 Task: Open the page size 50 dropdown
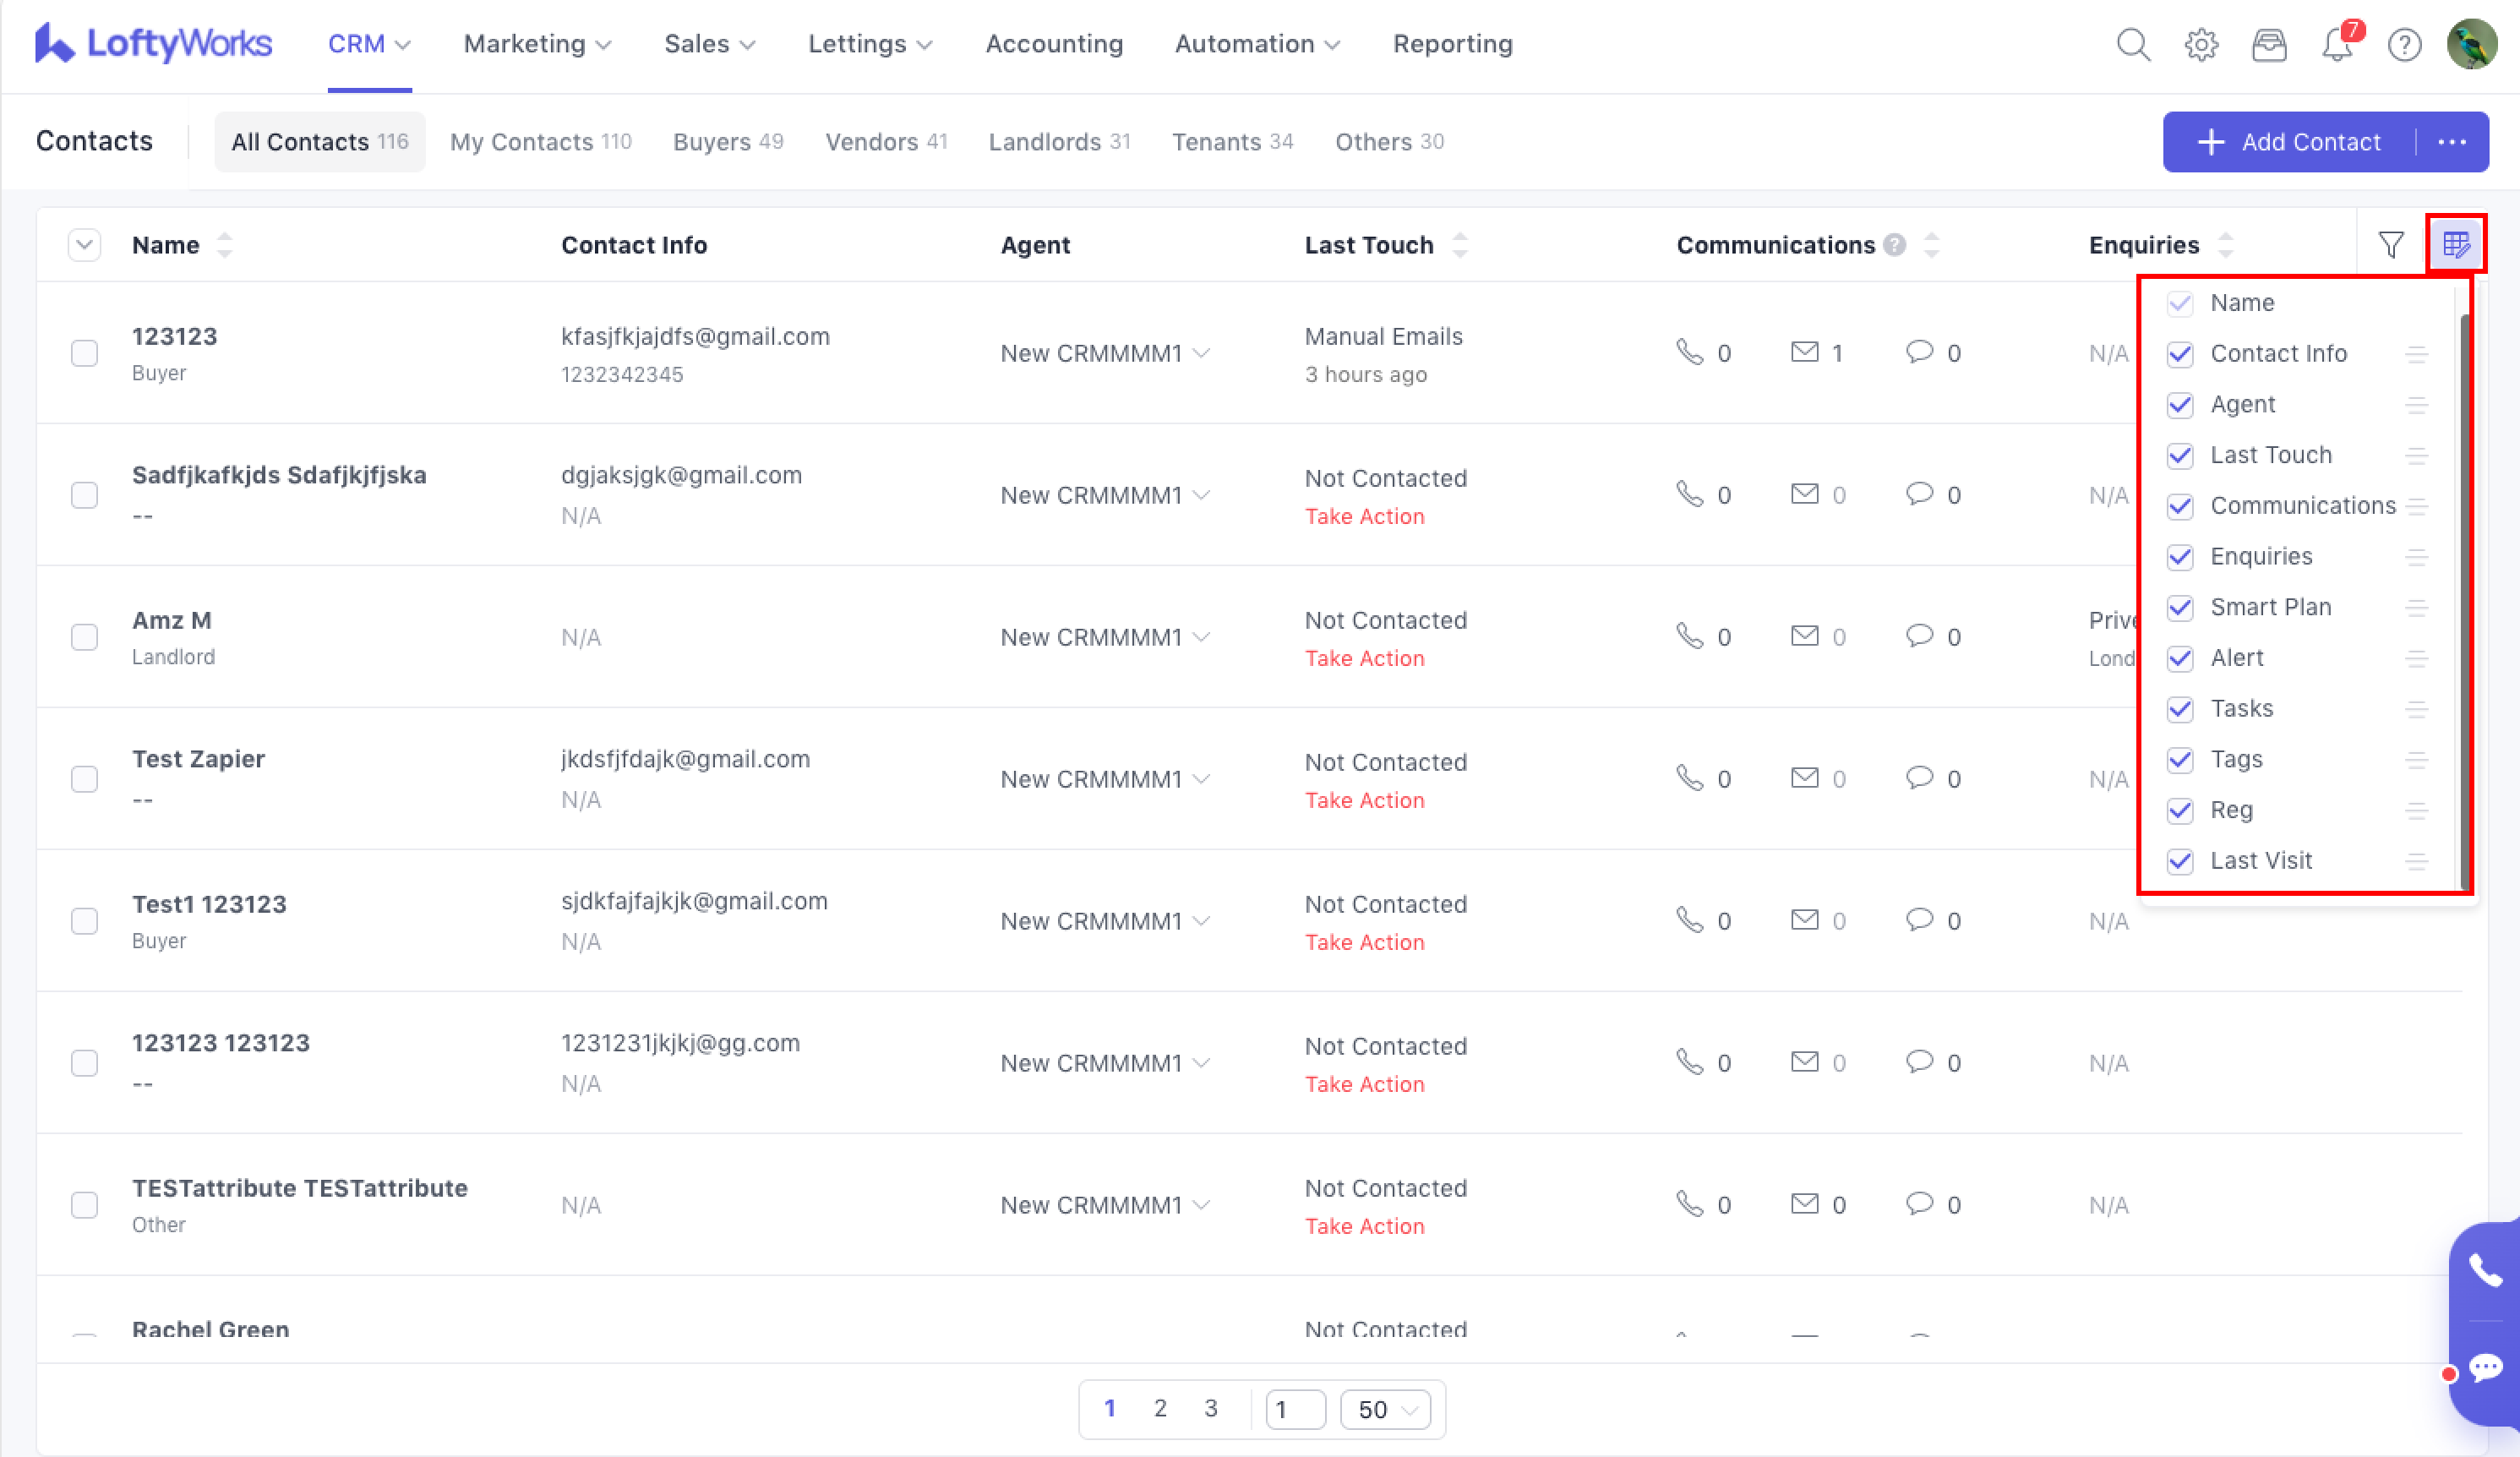1385,1410
